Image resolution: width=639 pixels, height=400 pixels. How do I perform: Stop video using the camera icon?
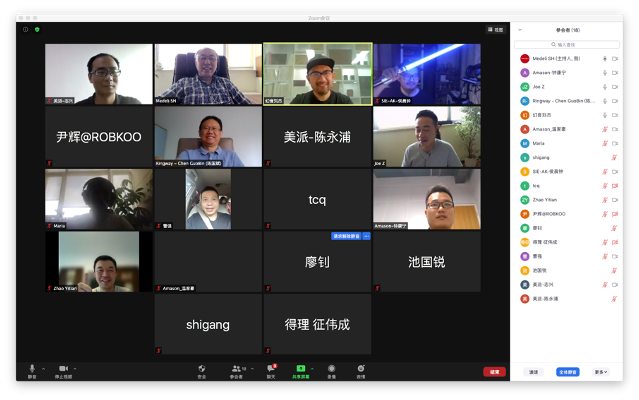(x=63, y=369)
